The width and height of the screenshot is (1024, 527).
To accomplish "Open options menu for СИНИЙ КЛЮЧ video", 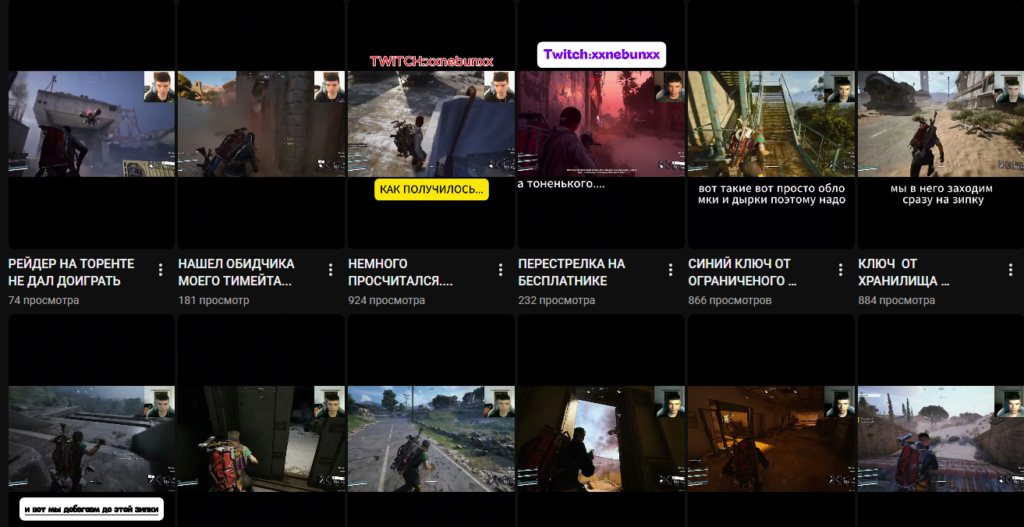I will click(840, 270).
